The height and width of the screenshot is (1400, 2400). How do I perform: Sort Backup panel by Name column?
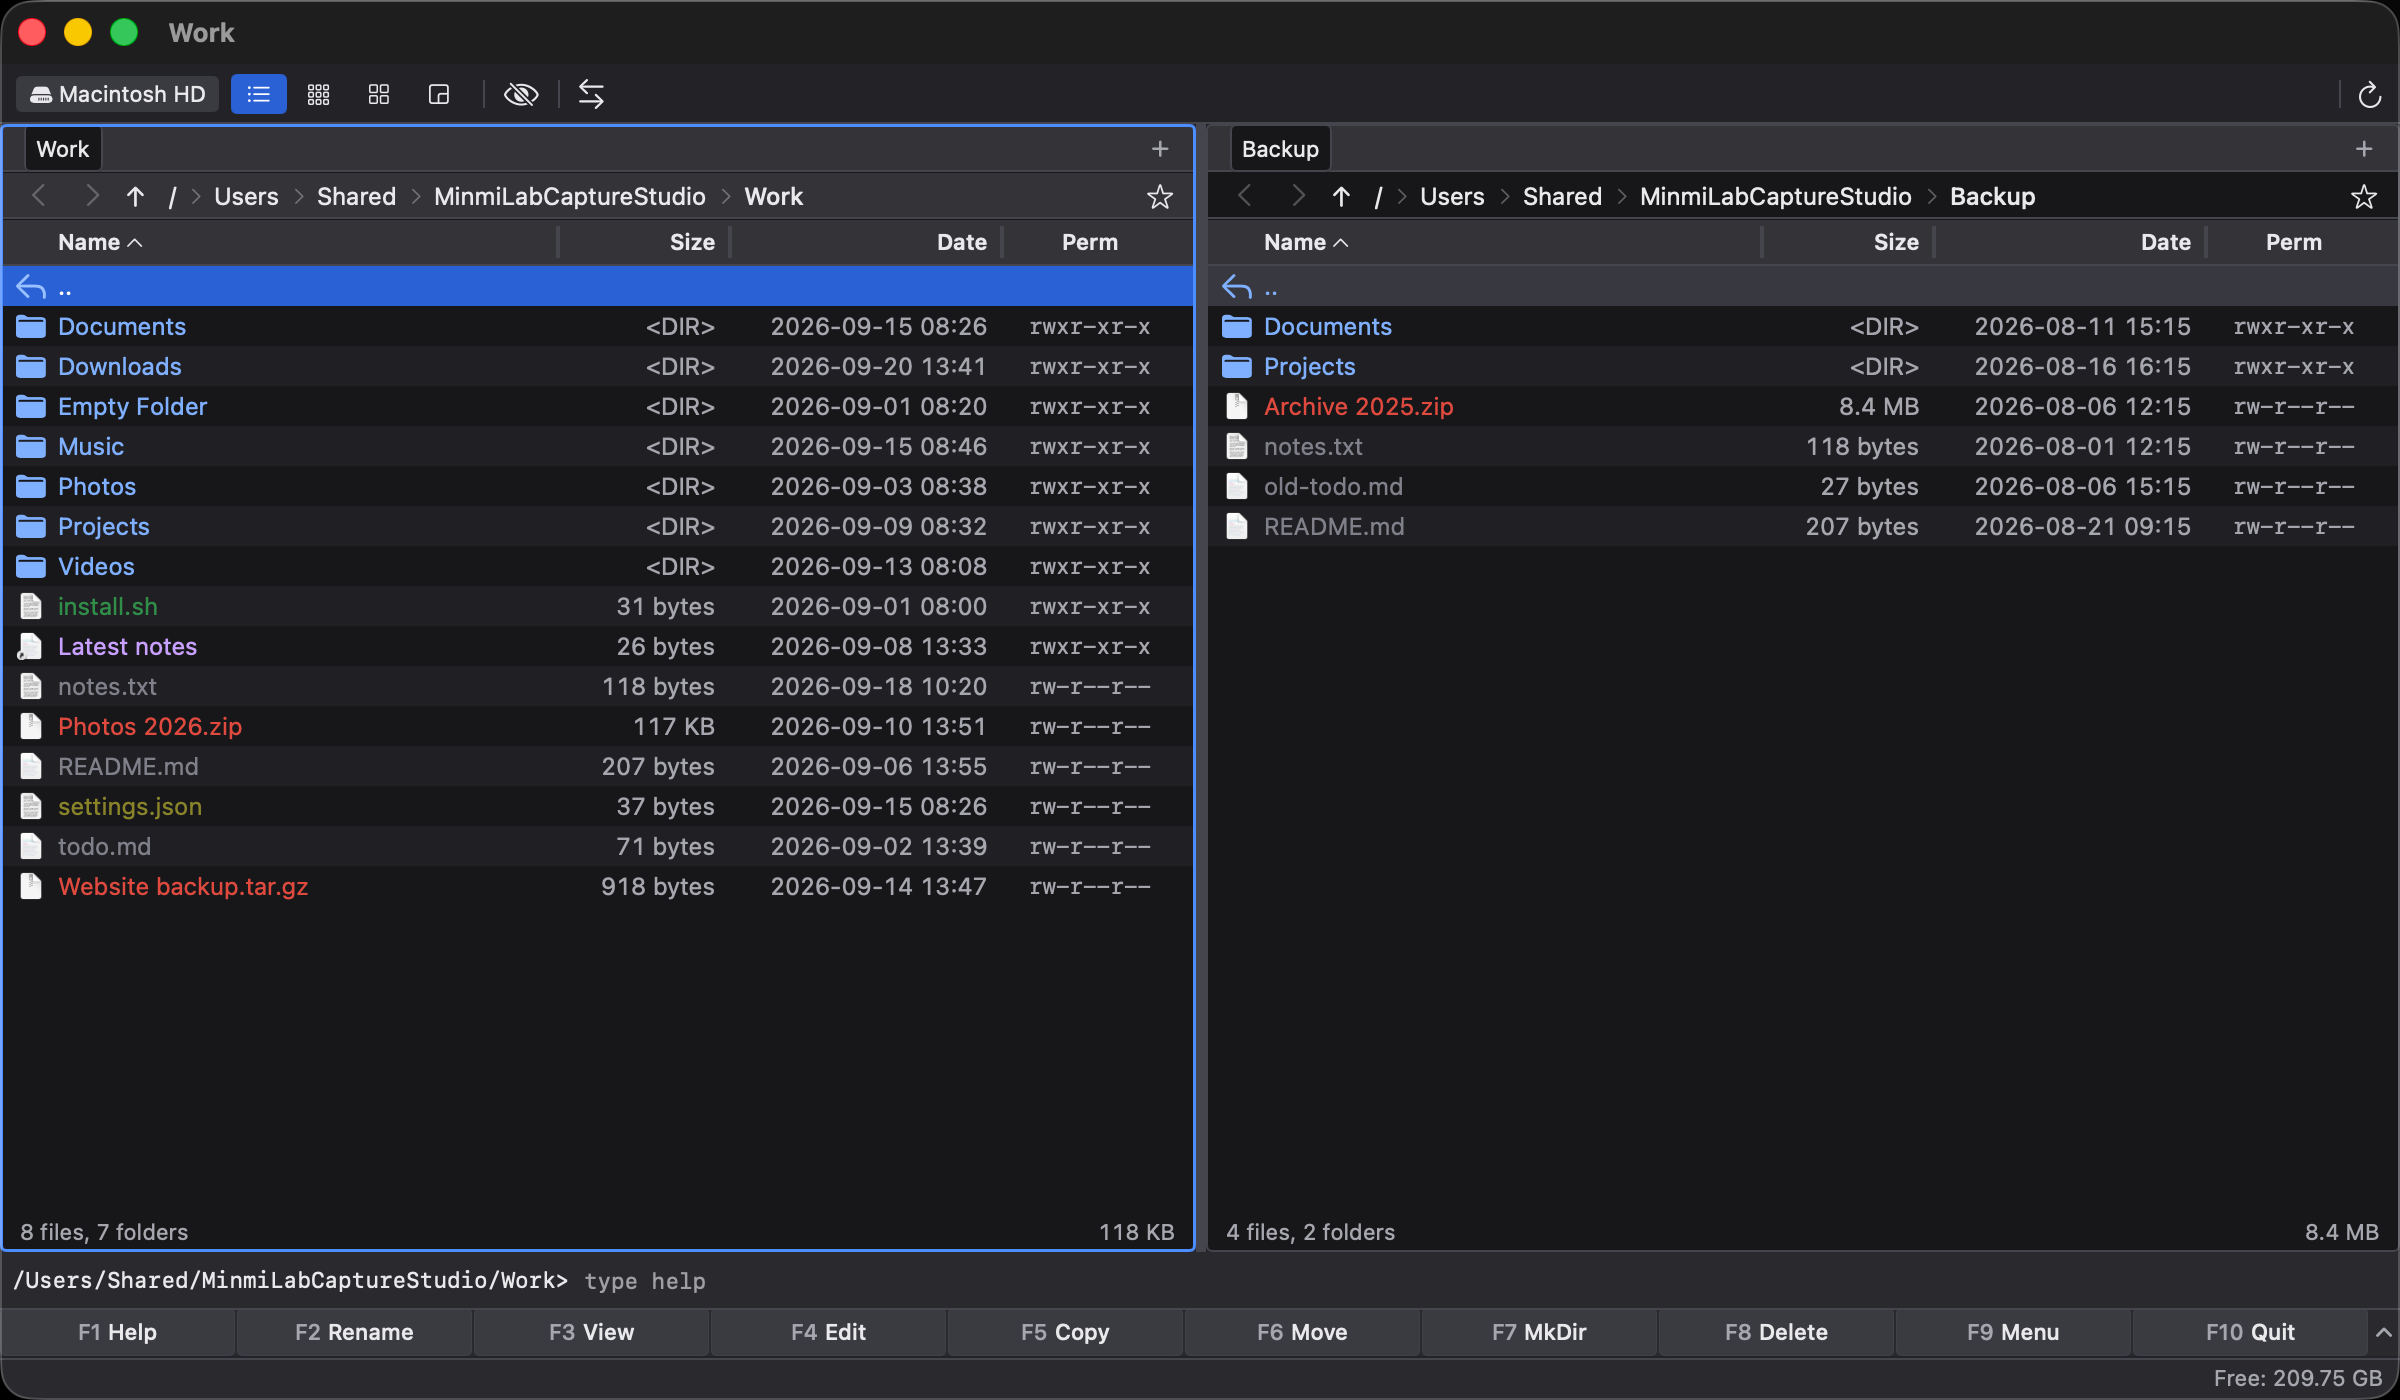pos(1306,242)
